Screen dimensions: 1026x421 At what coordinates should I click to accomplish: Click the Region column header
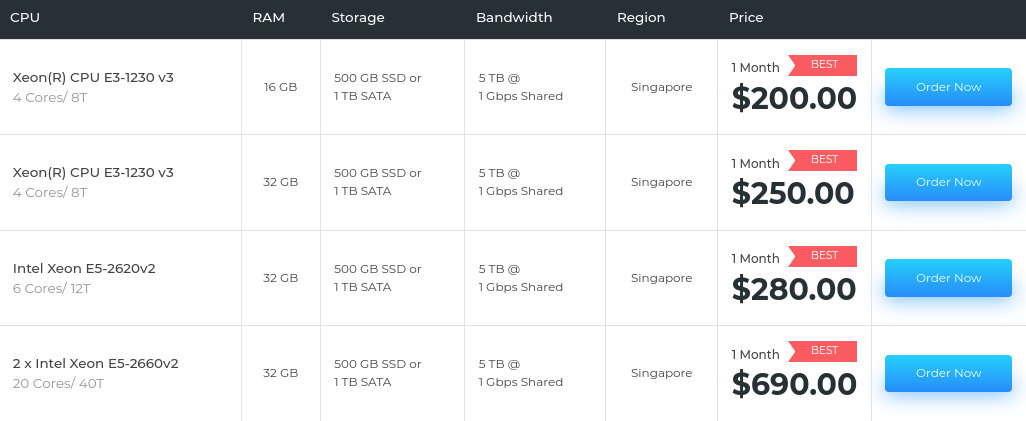click(x=641, y=18)
